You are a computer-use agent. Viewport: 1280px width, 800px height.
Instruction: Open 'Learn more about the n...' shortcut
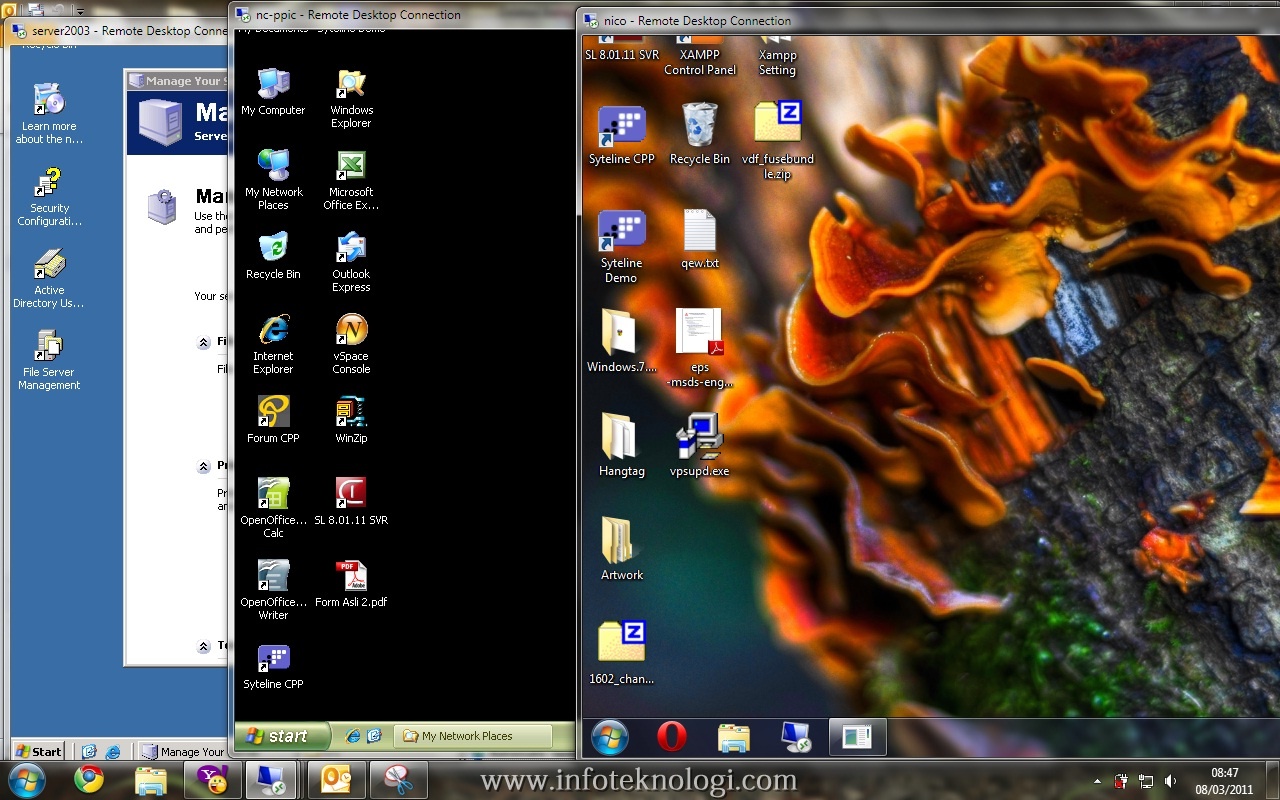pyautogui.click(x=49, y=115)
